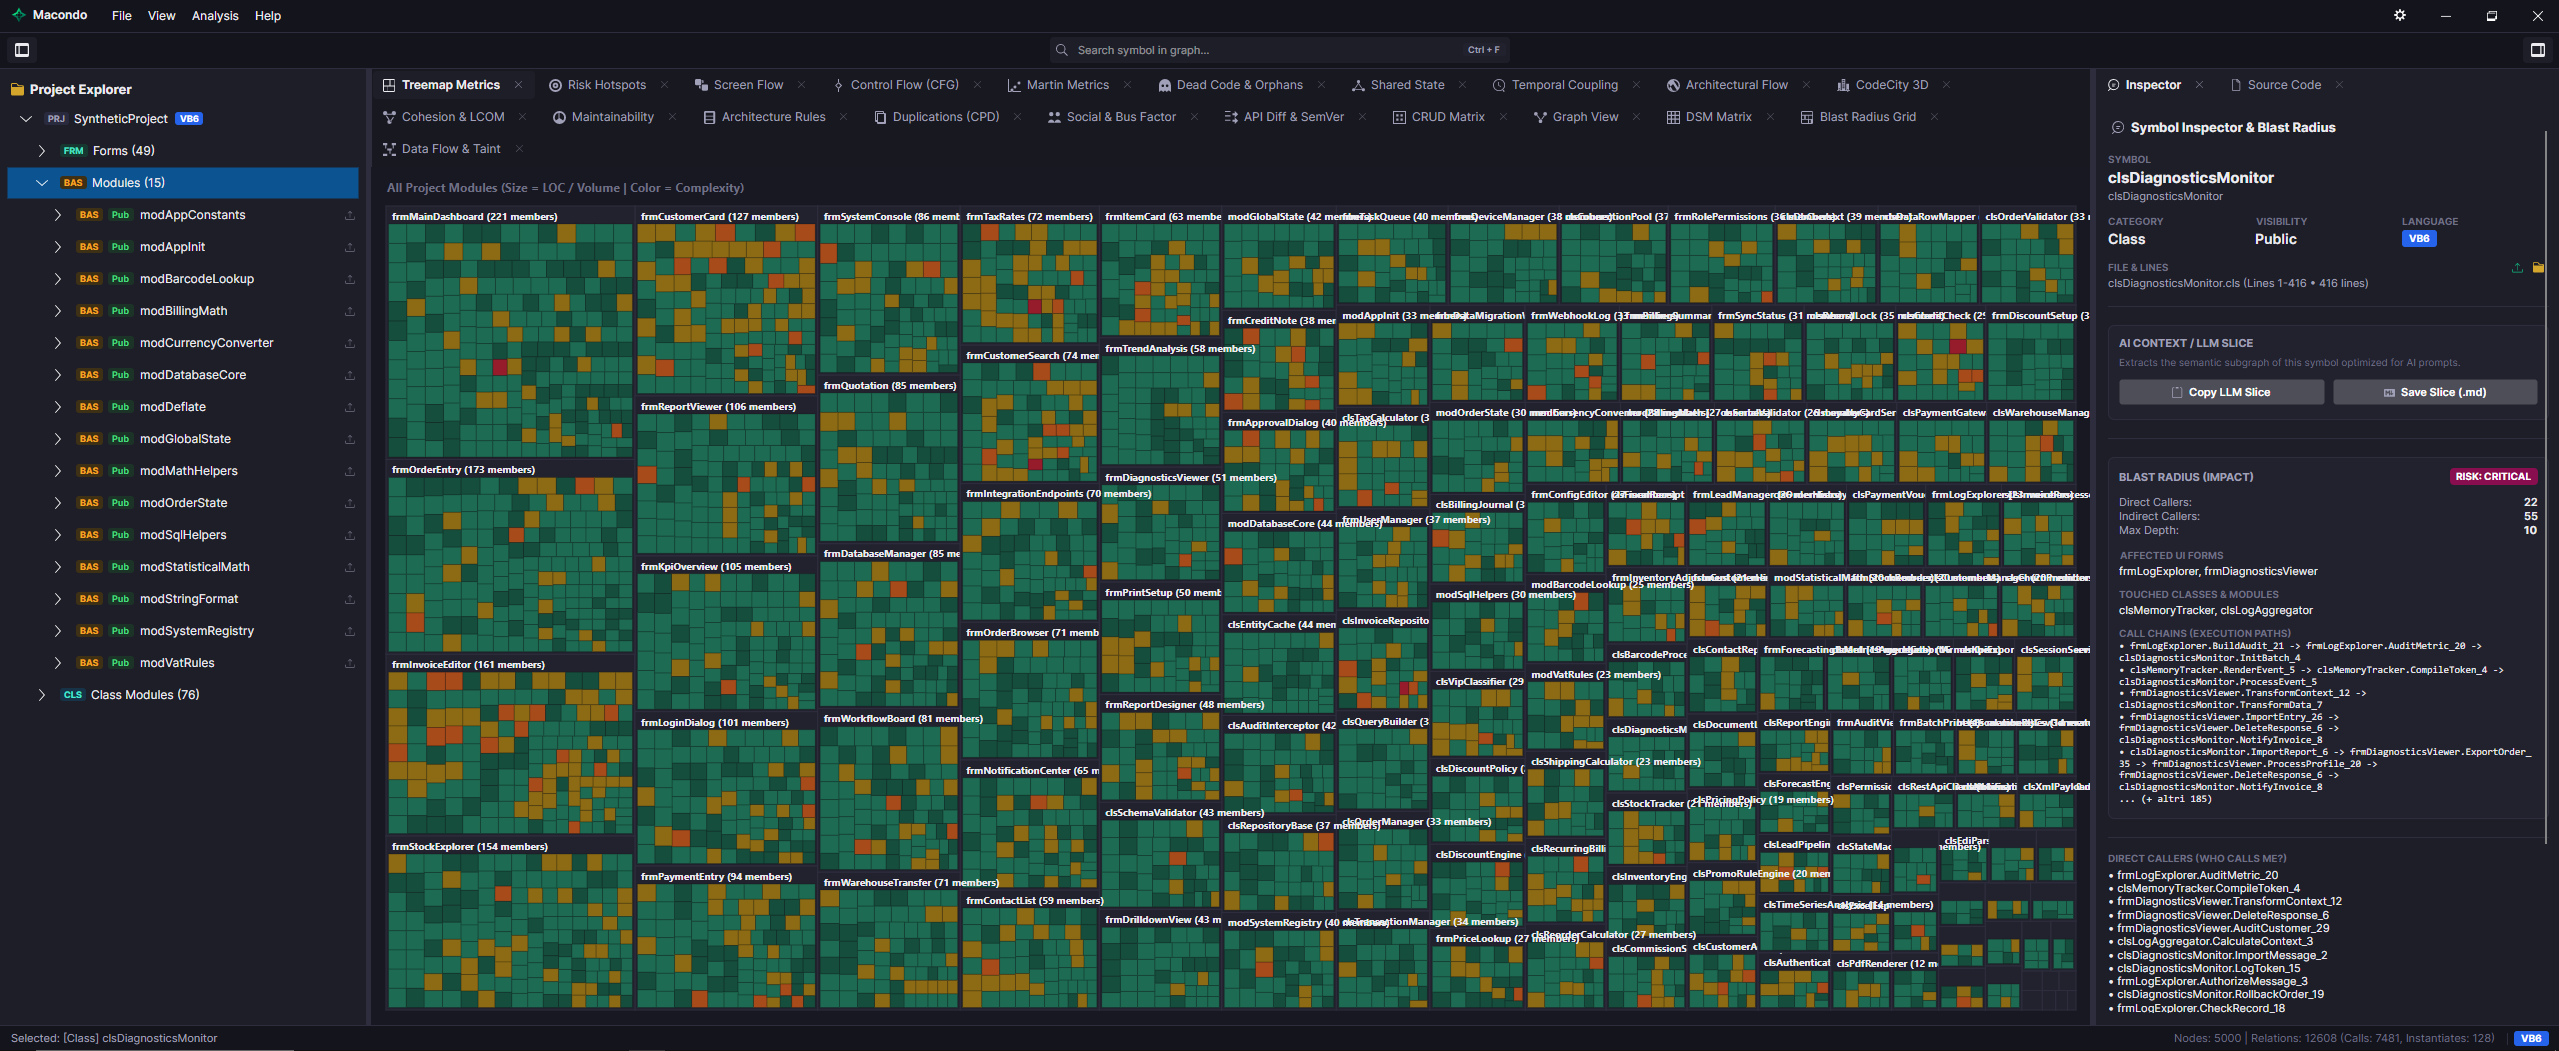This screenshot has width=2559, height=1051.
Task: Open the Analysis menu
Action: coord(215,16)
